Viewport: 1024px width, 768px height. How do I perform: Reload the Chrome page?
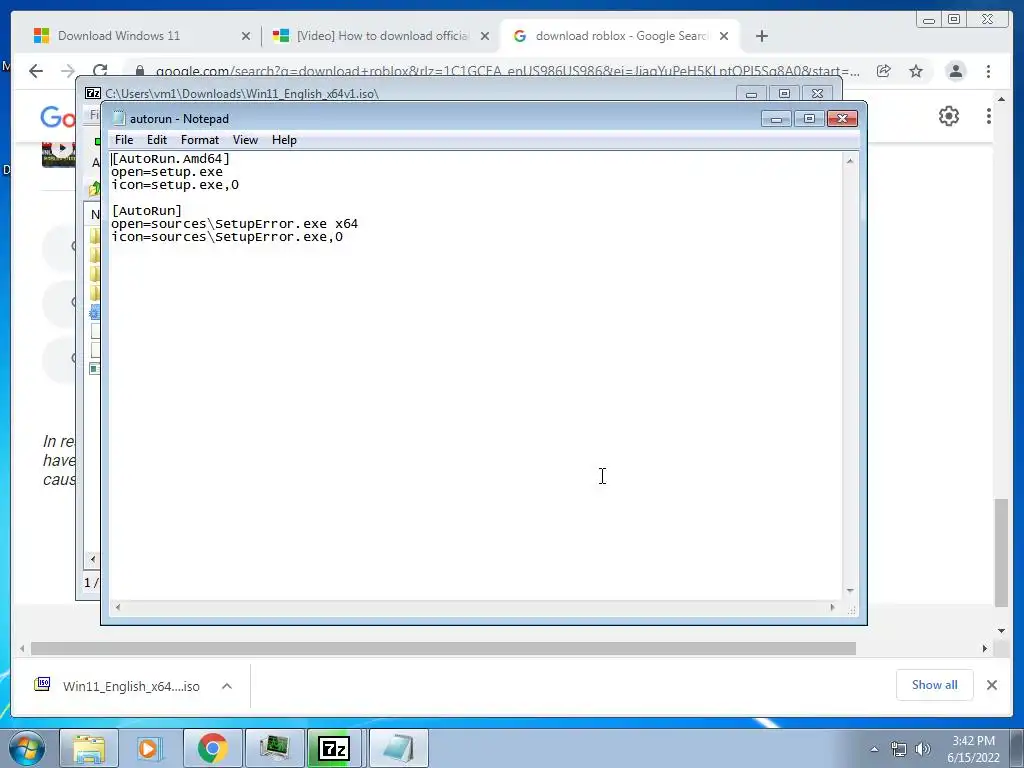point(100,71)
